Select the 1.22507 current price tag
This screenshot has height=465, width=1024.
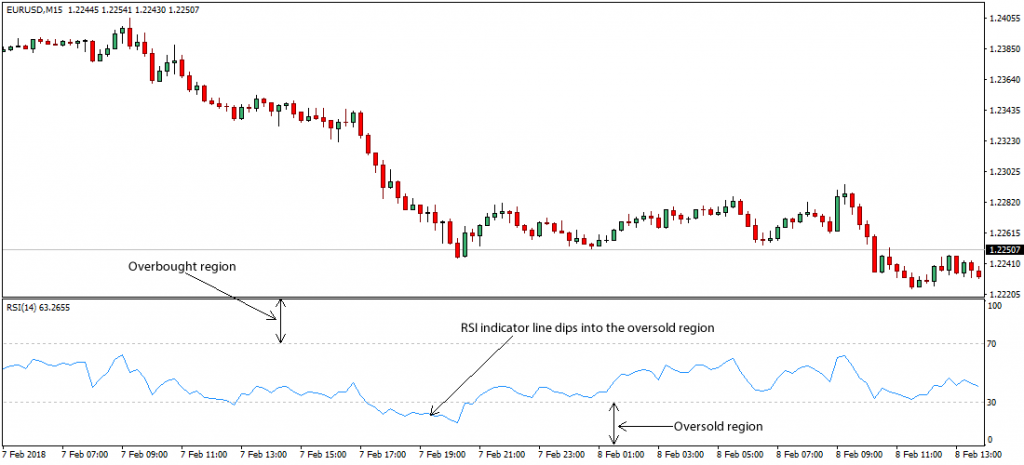[x=1003, y=249]
